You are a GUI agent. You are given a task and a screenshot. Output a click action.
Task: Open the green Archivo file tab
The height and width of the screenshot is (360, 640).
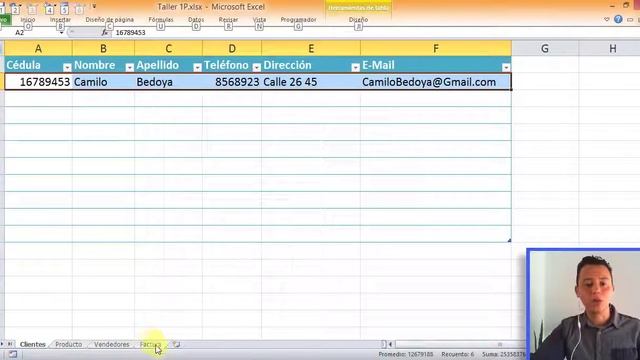point(5,20)
